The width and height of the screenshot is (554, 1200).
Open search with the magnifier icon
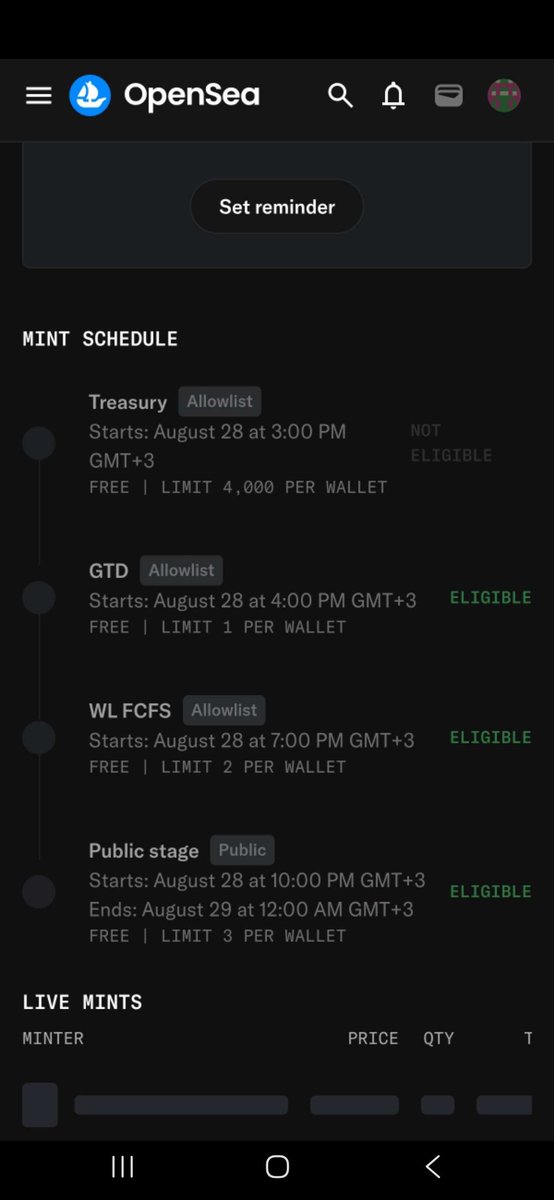pos(340,96)
